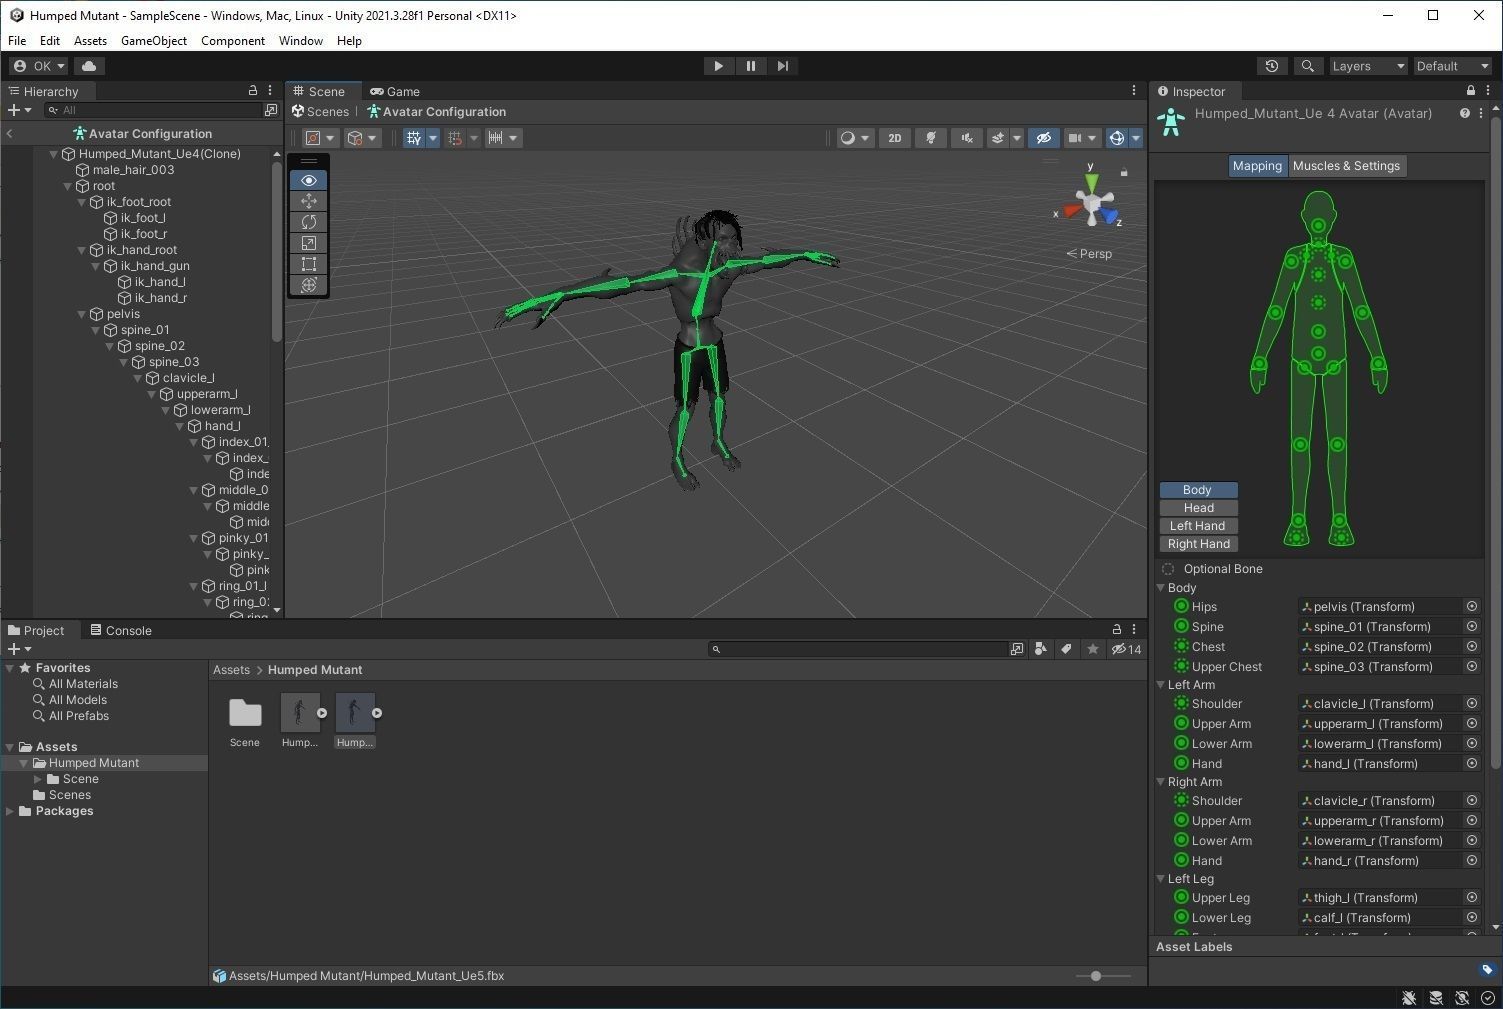Open the Layers dropdown
The width and height of the screenshot is (1503, 1009).
[x=1368, y=66]
